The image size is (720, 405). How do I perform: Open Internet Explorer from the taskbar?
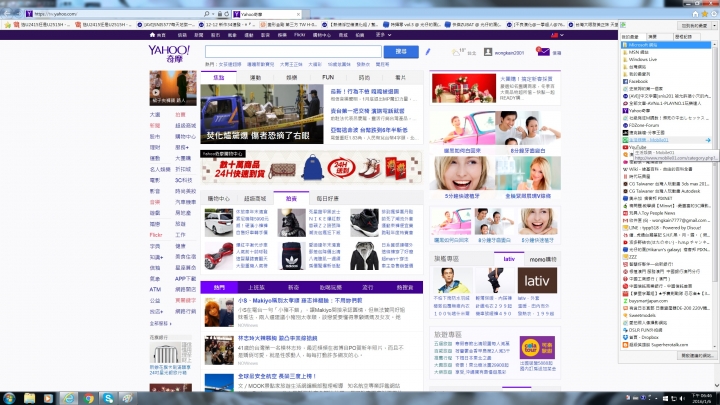point(68,398)
